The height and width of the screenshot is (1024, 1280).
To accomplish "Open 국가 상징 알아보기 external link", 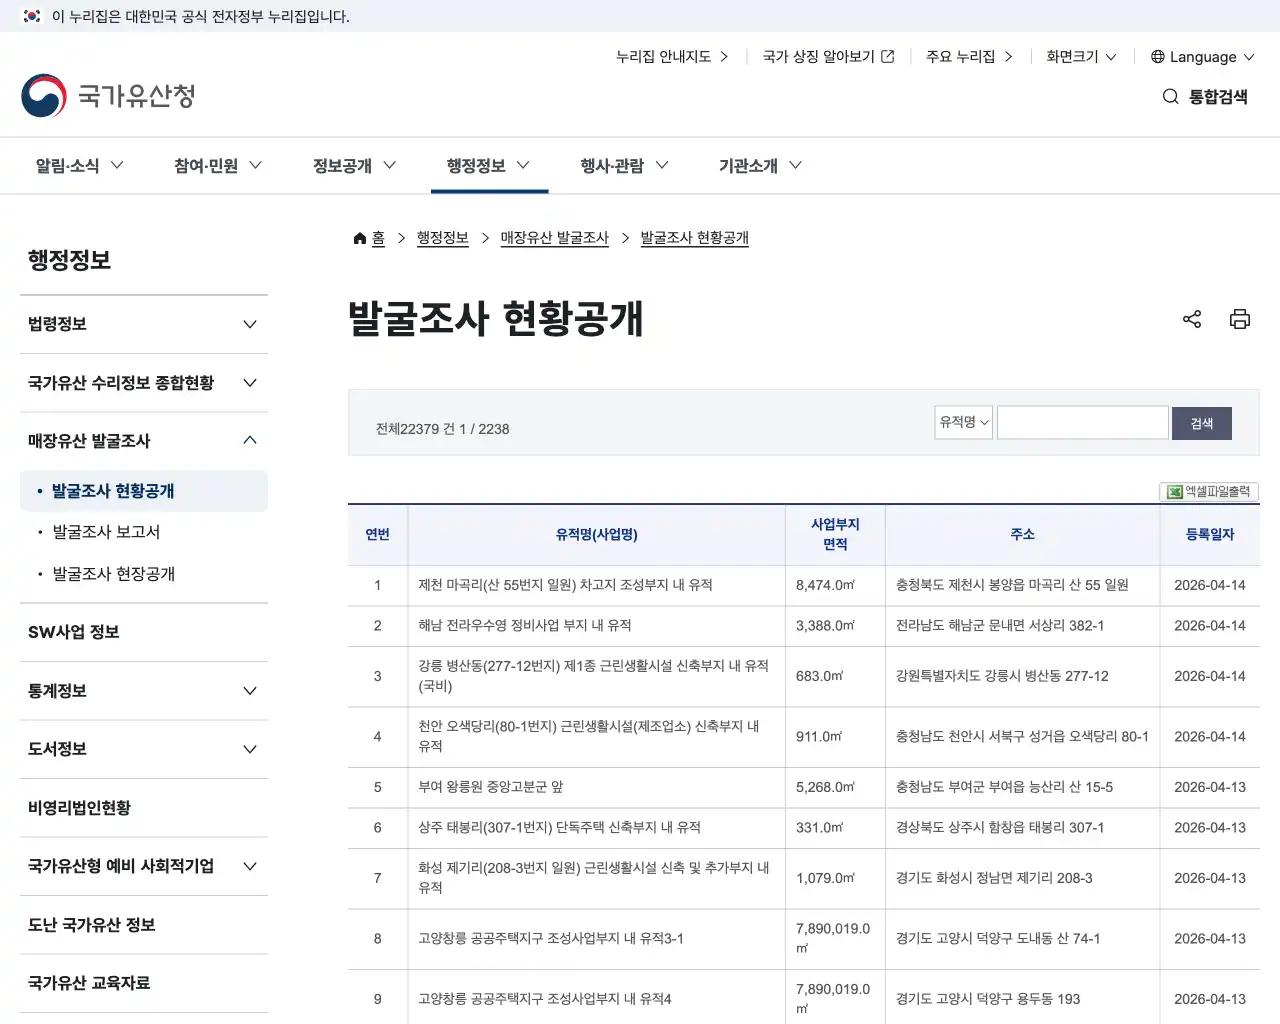I will coord(828,57).
